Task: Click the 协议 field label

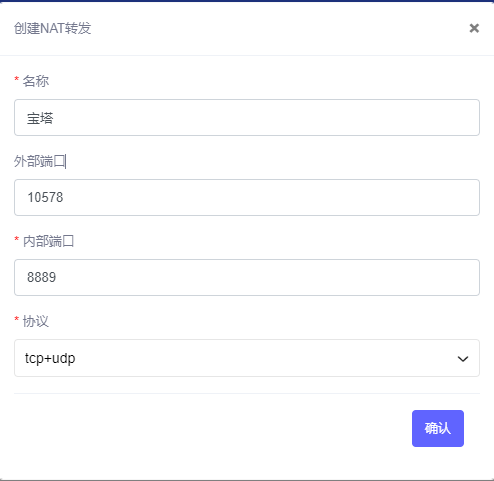Action: 36,321
